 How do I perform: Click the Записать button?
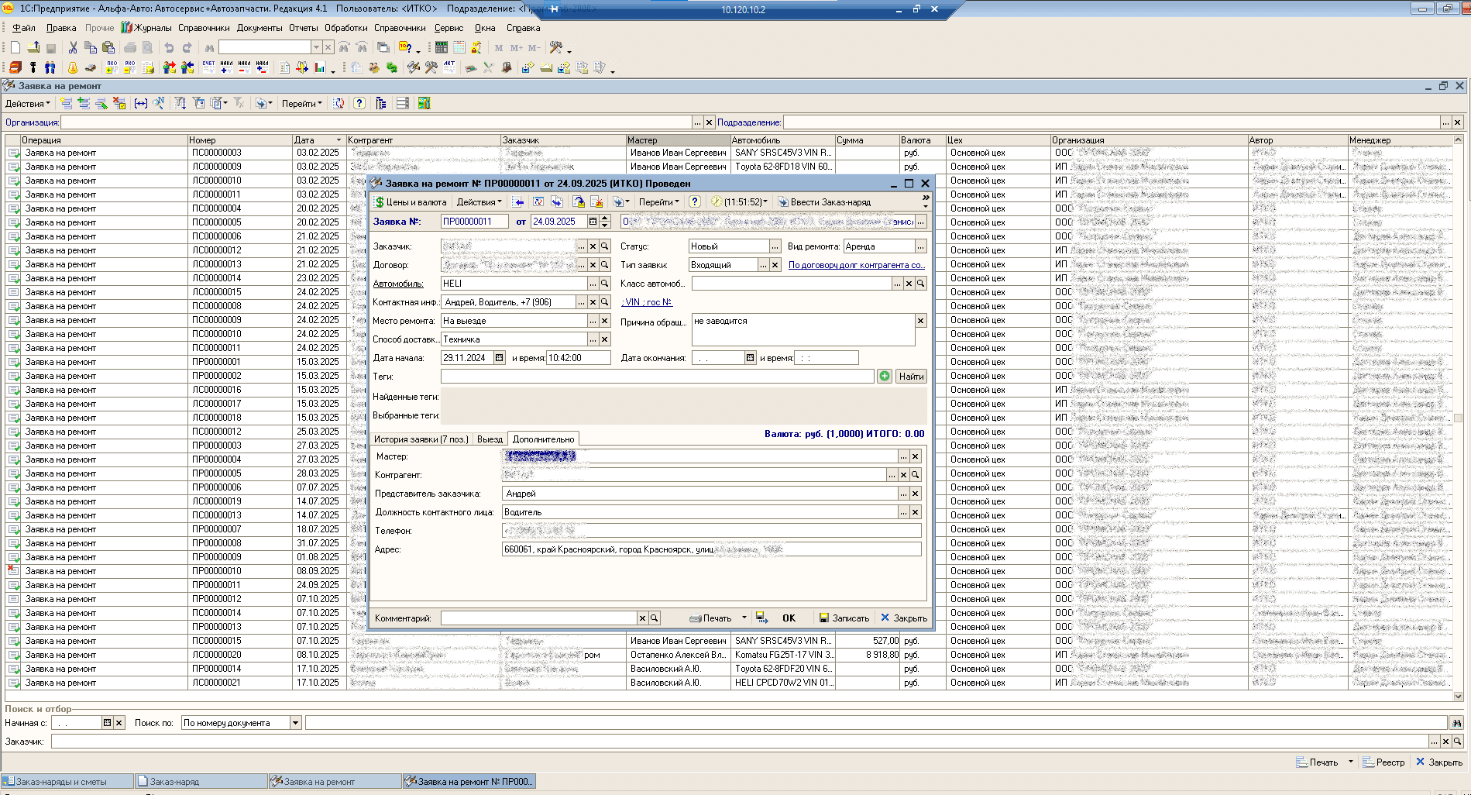tap(844, 618)
